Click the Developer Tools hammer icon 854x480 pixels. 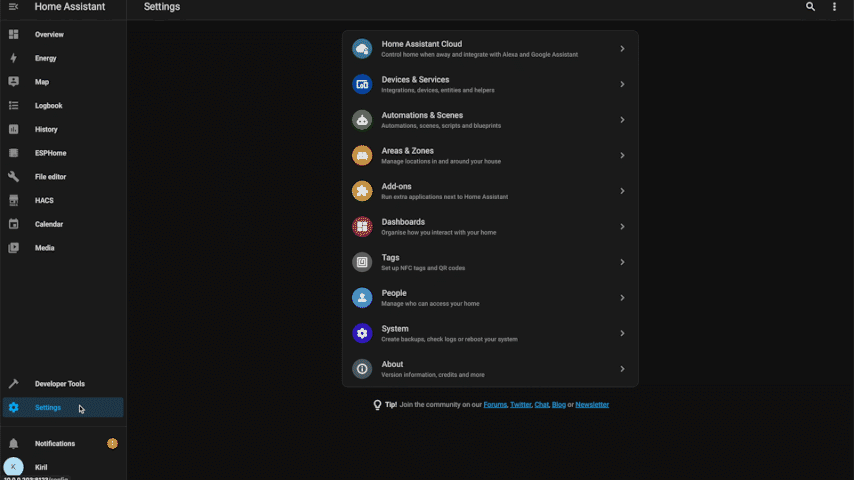click(14, 384)
